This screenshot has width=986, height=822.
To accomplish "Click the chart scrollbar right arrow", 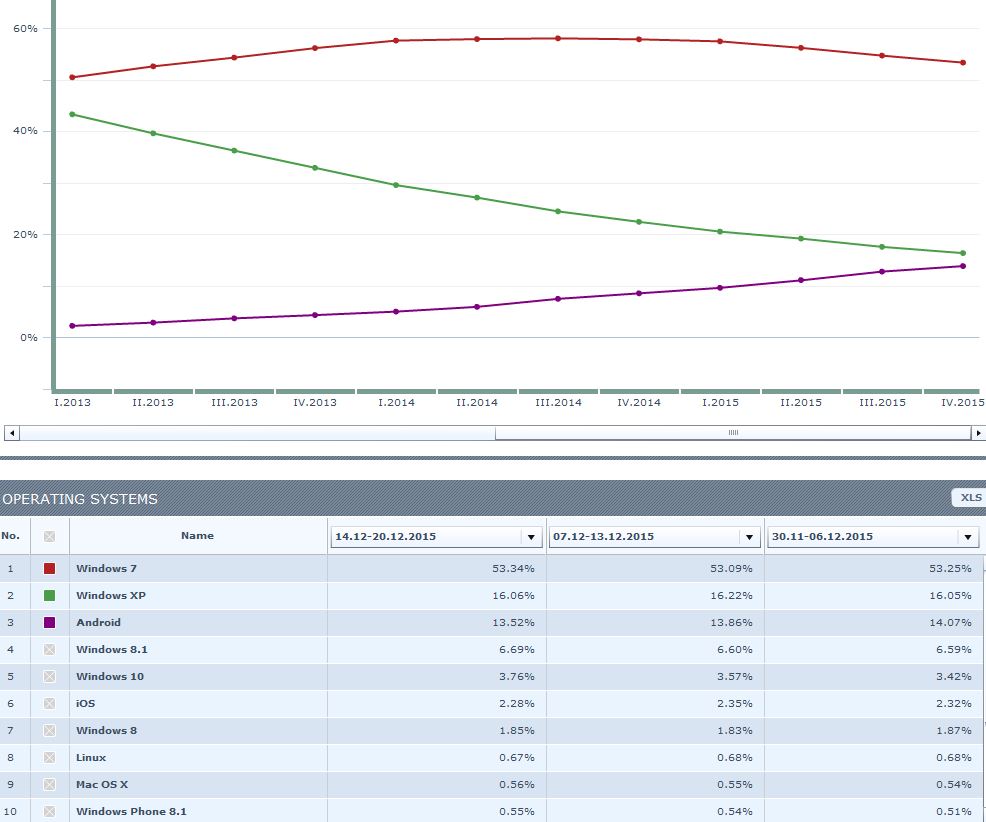I will pos(978,433).
